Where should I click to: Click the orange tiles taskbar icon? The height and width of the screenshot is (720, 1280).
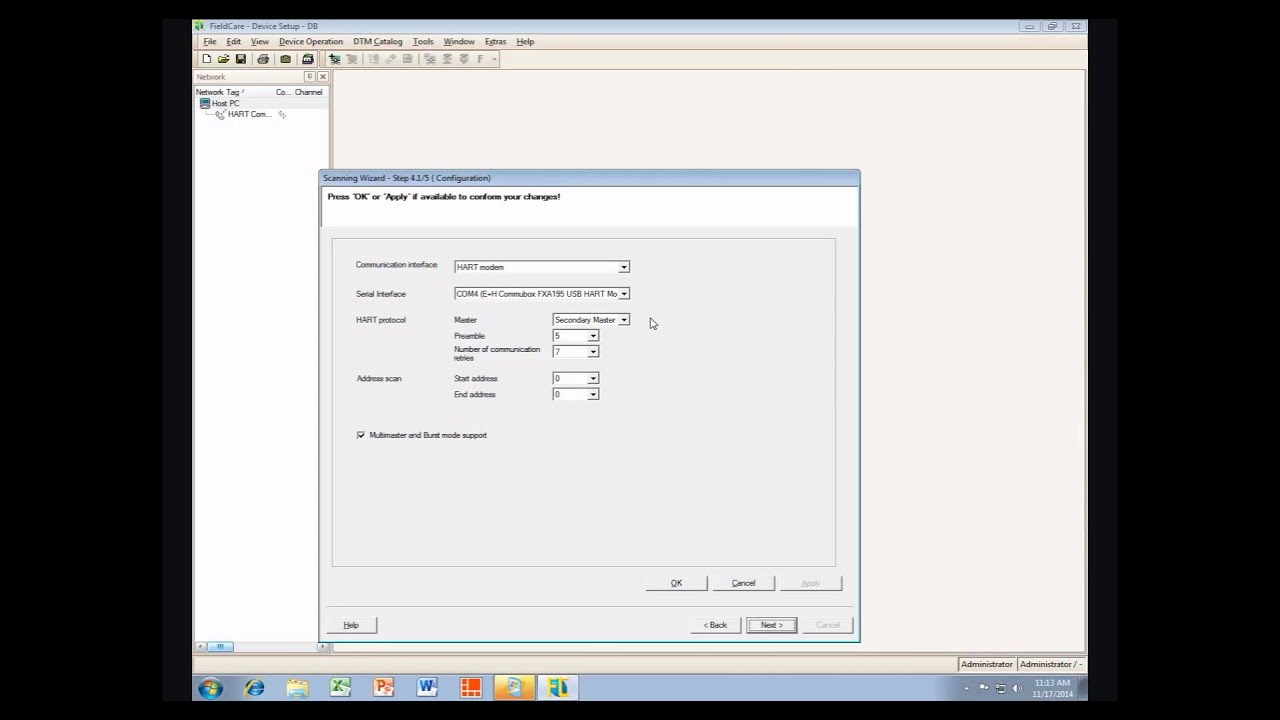click(x=470, y=688)
